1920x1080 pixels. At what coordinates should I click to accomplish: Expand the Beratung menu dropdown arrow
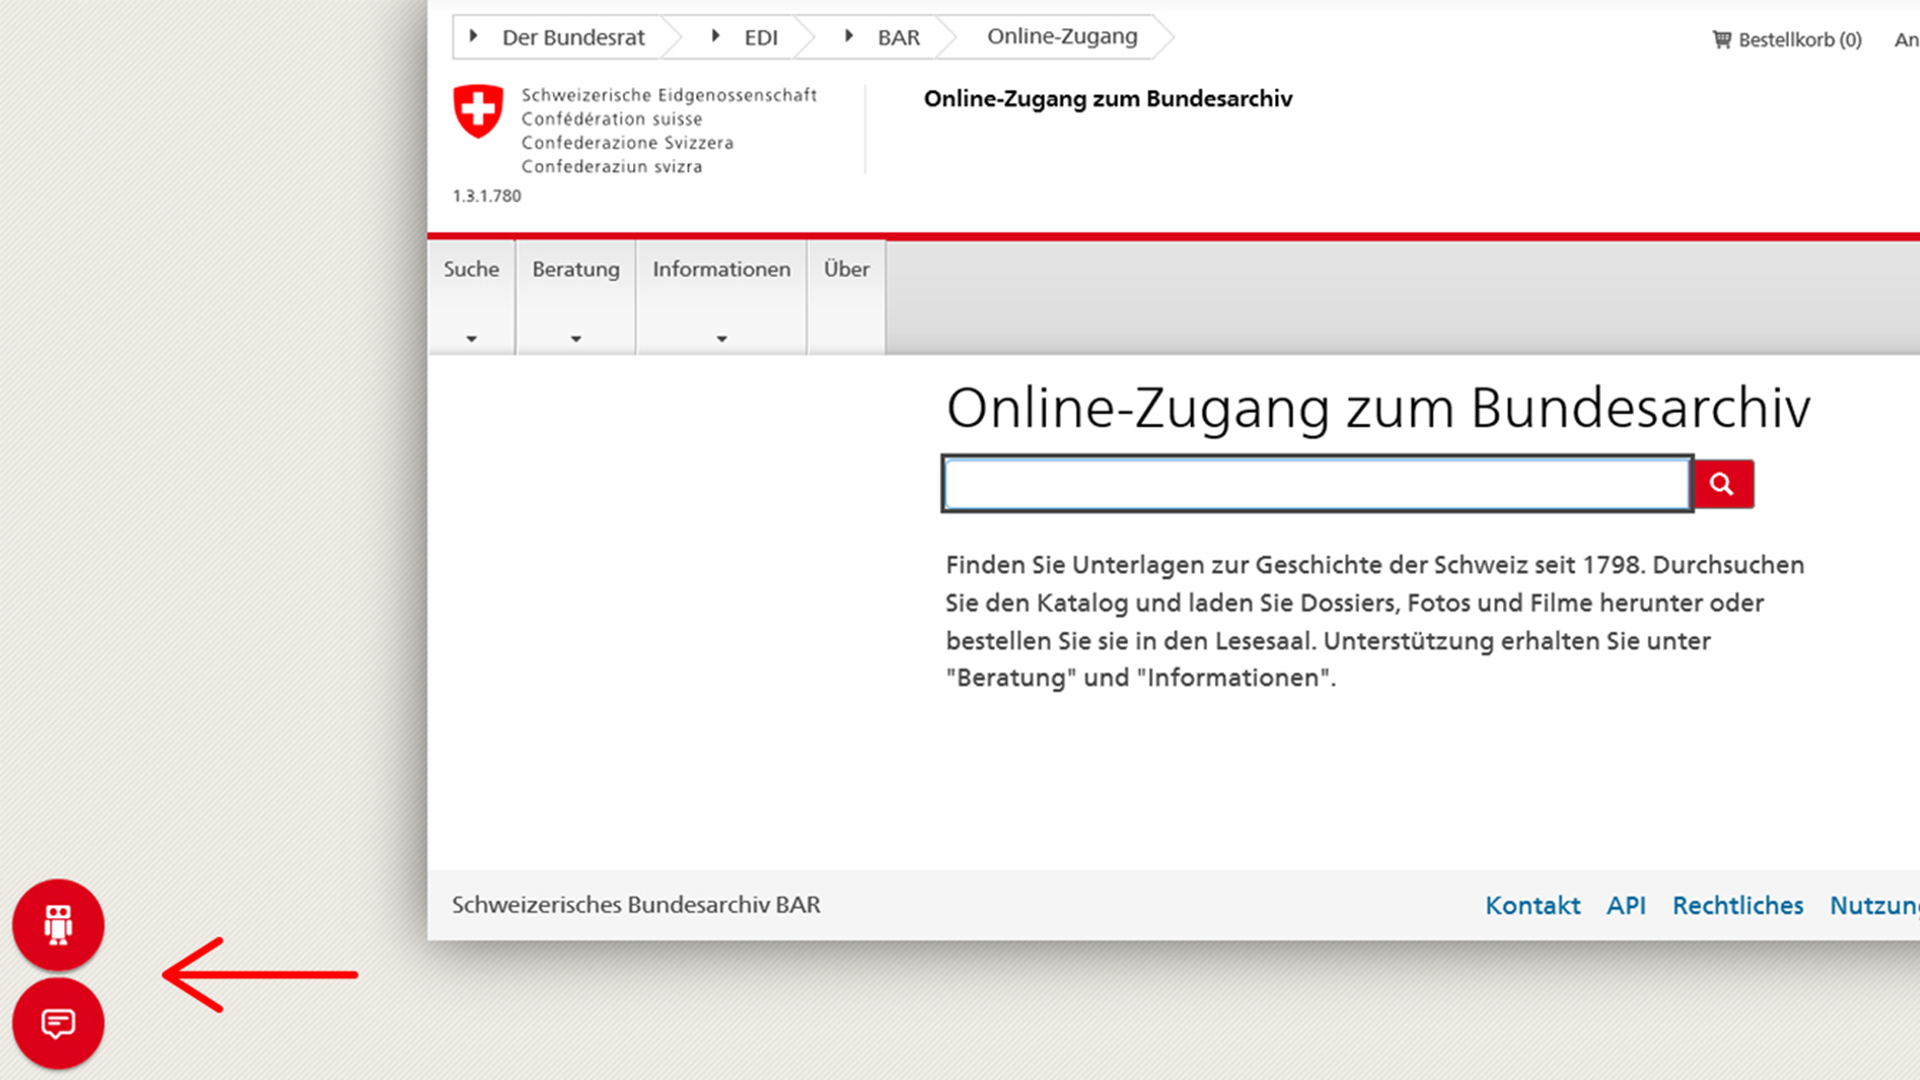tap(575, 340)
